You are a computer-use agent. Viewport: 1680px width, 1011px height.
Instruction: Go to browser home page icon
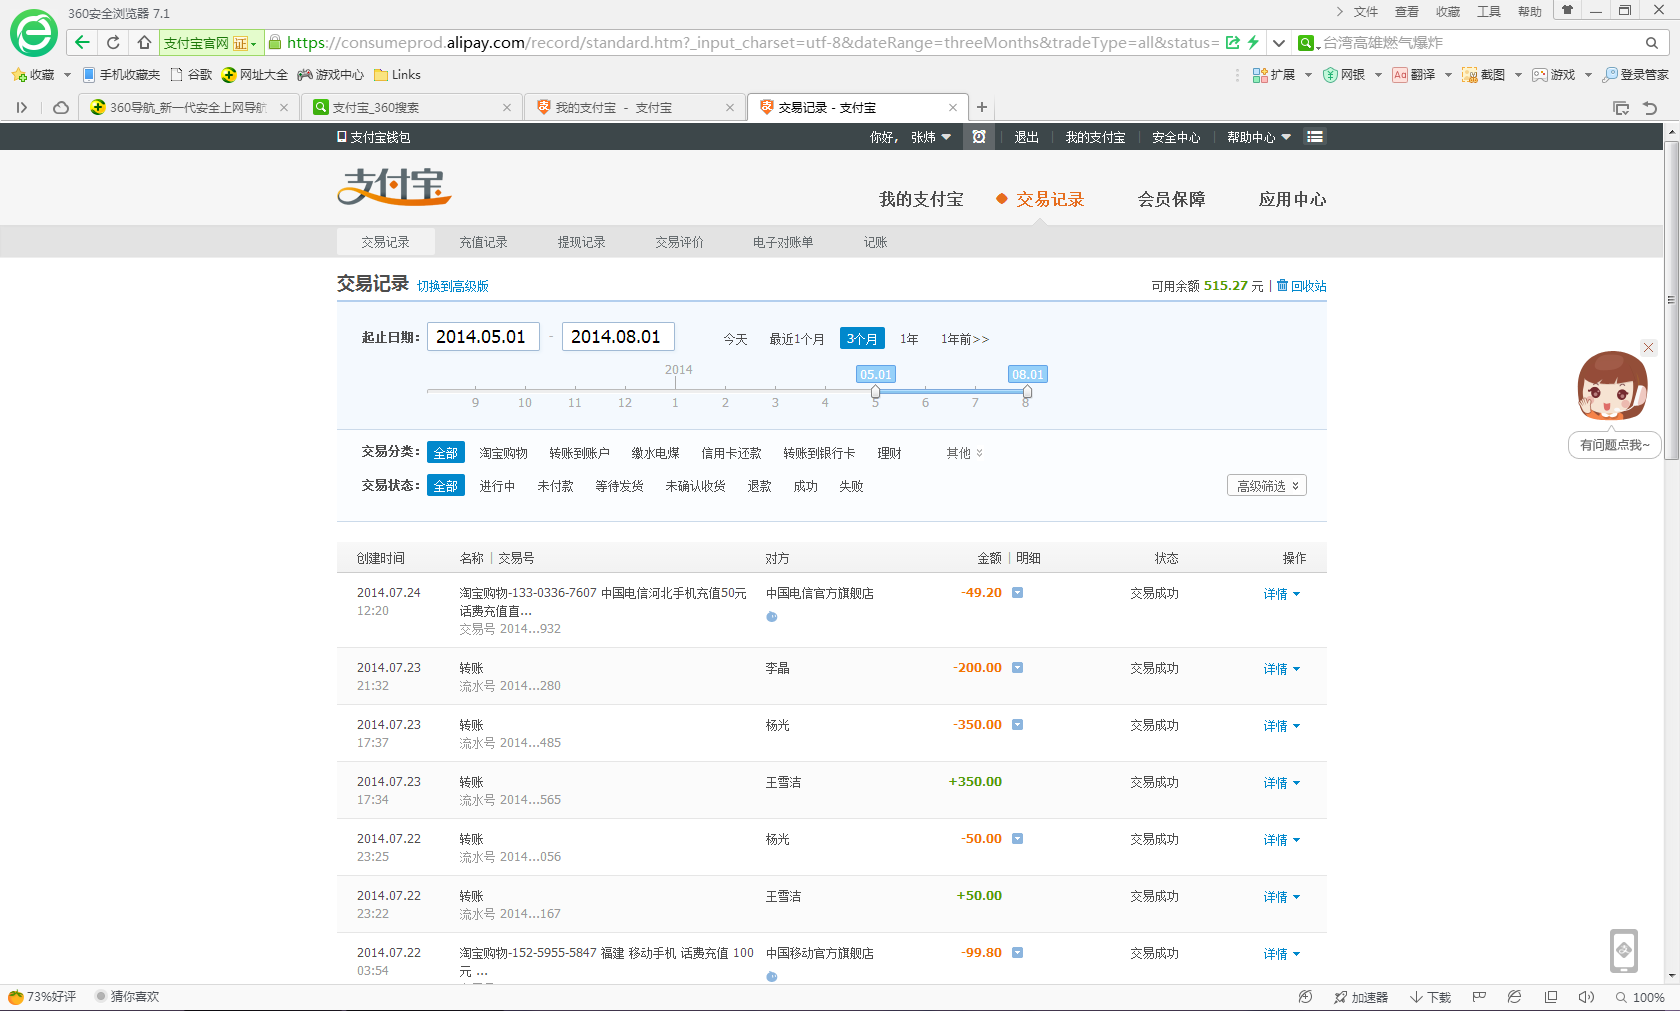(144, 43)
